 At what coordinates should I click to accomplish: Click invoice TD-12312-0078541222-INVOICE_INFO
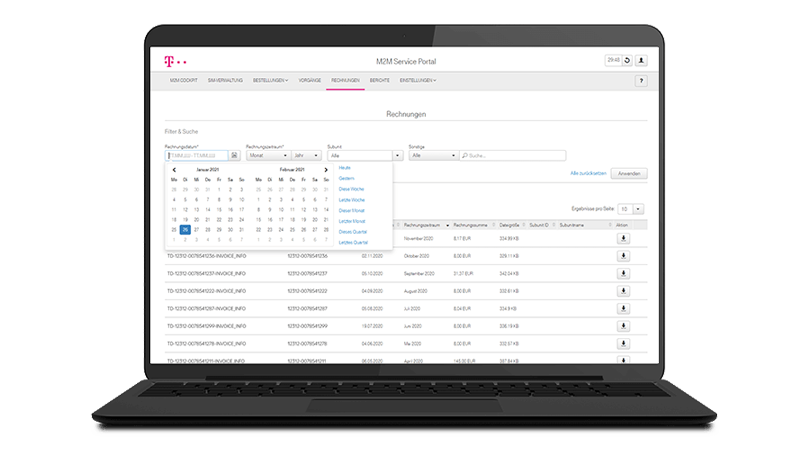(x=206, y=291)
